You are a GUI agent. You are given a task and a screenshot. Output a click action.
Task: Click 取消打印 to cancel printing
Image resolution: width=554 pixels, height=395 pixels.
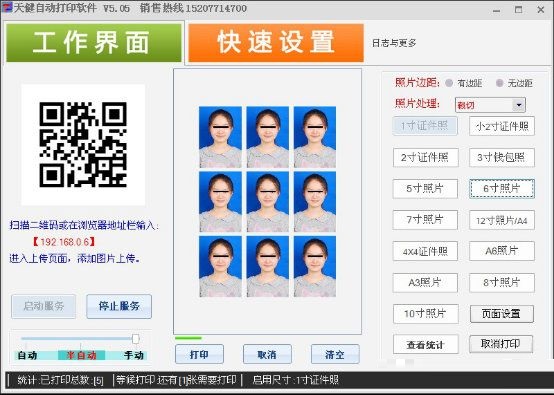[501, 344]
